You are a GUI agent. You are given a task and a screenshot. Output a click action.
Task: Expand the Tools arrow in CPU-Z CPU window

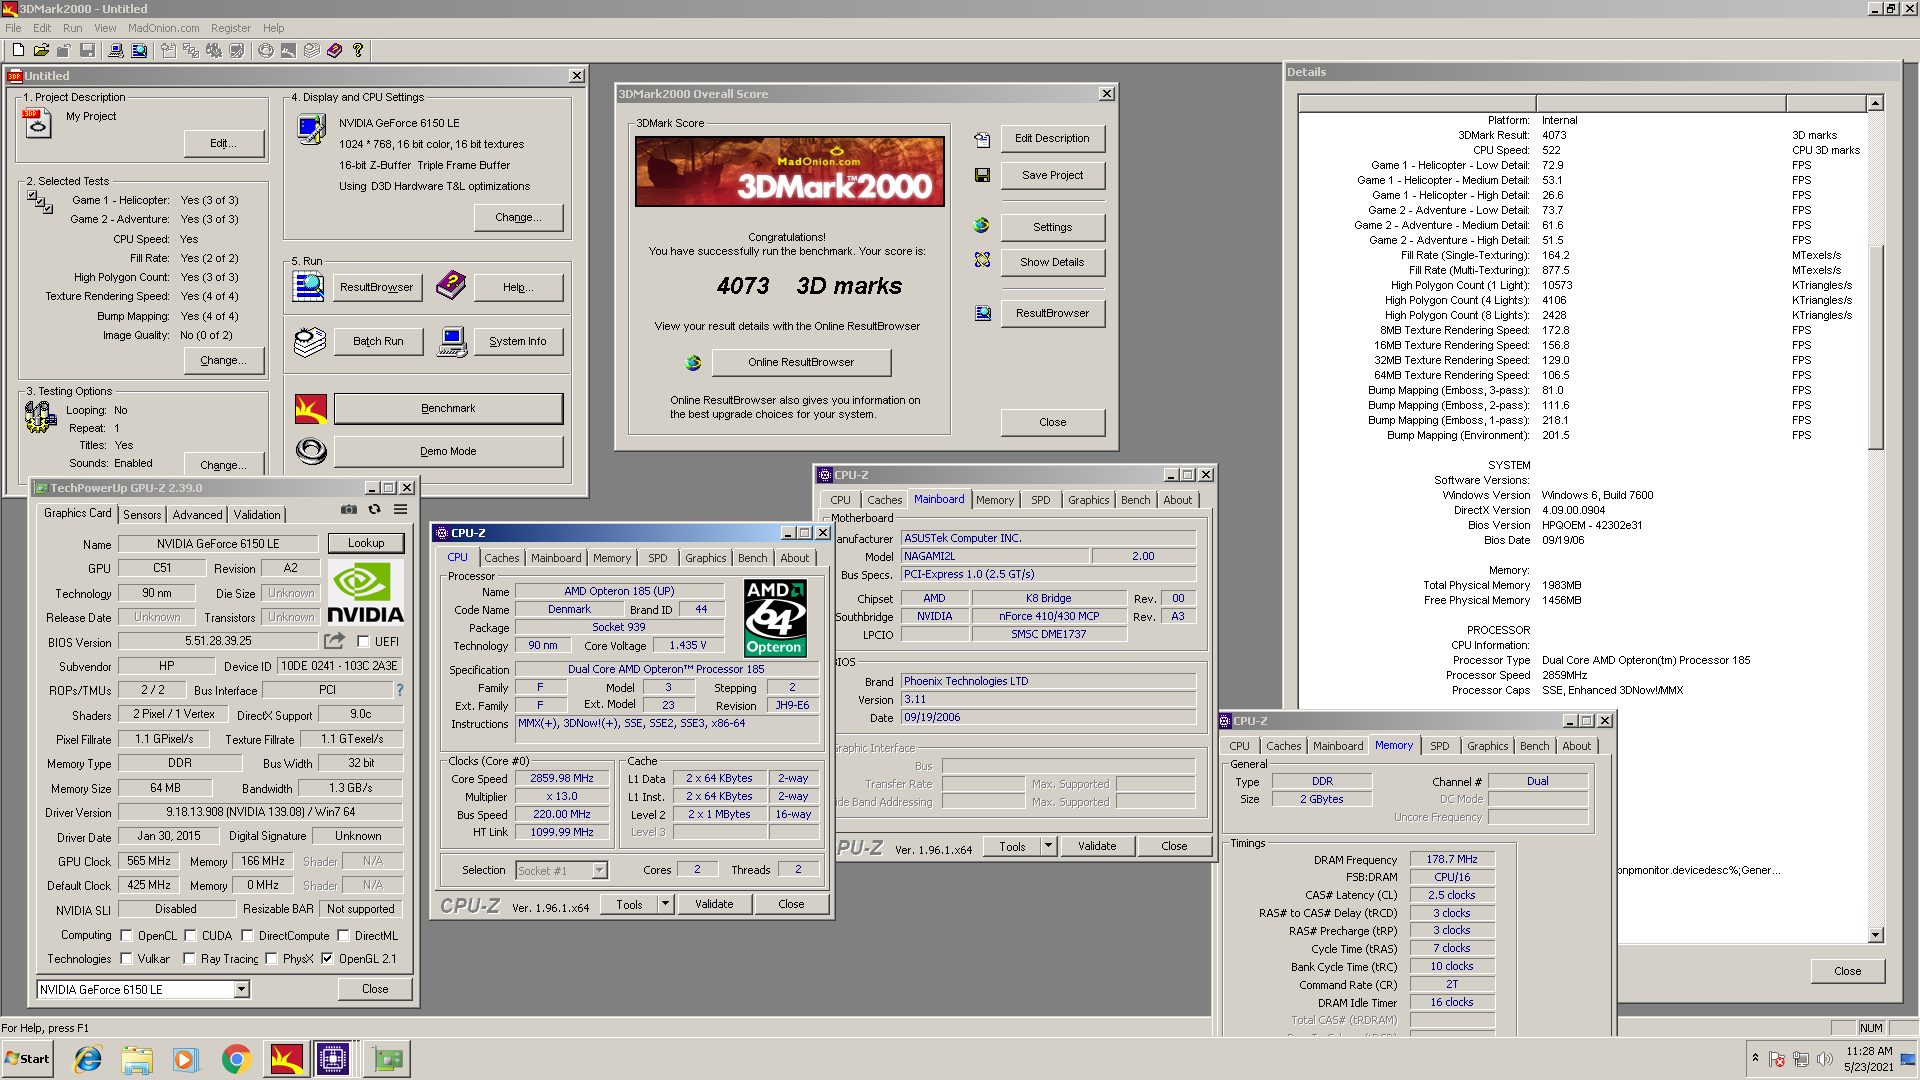point(665,904)
